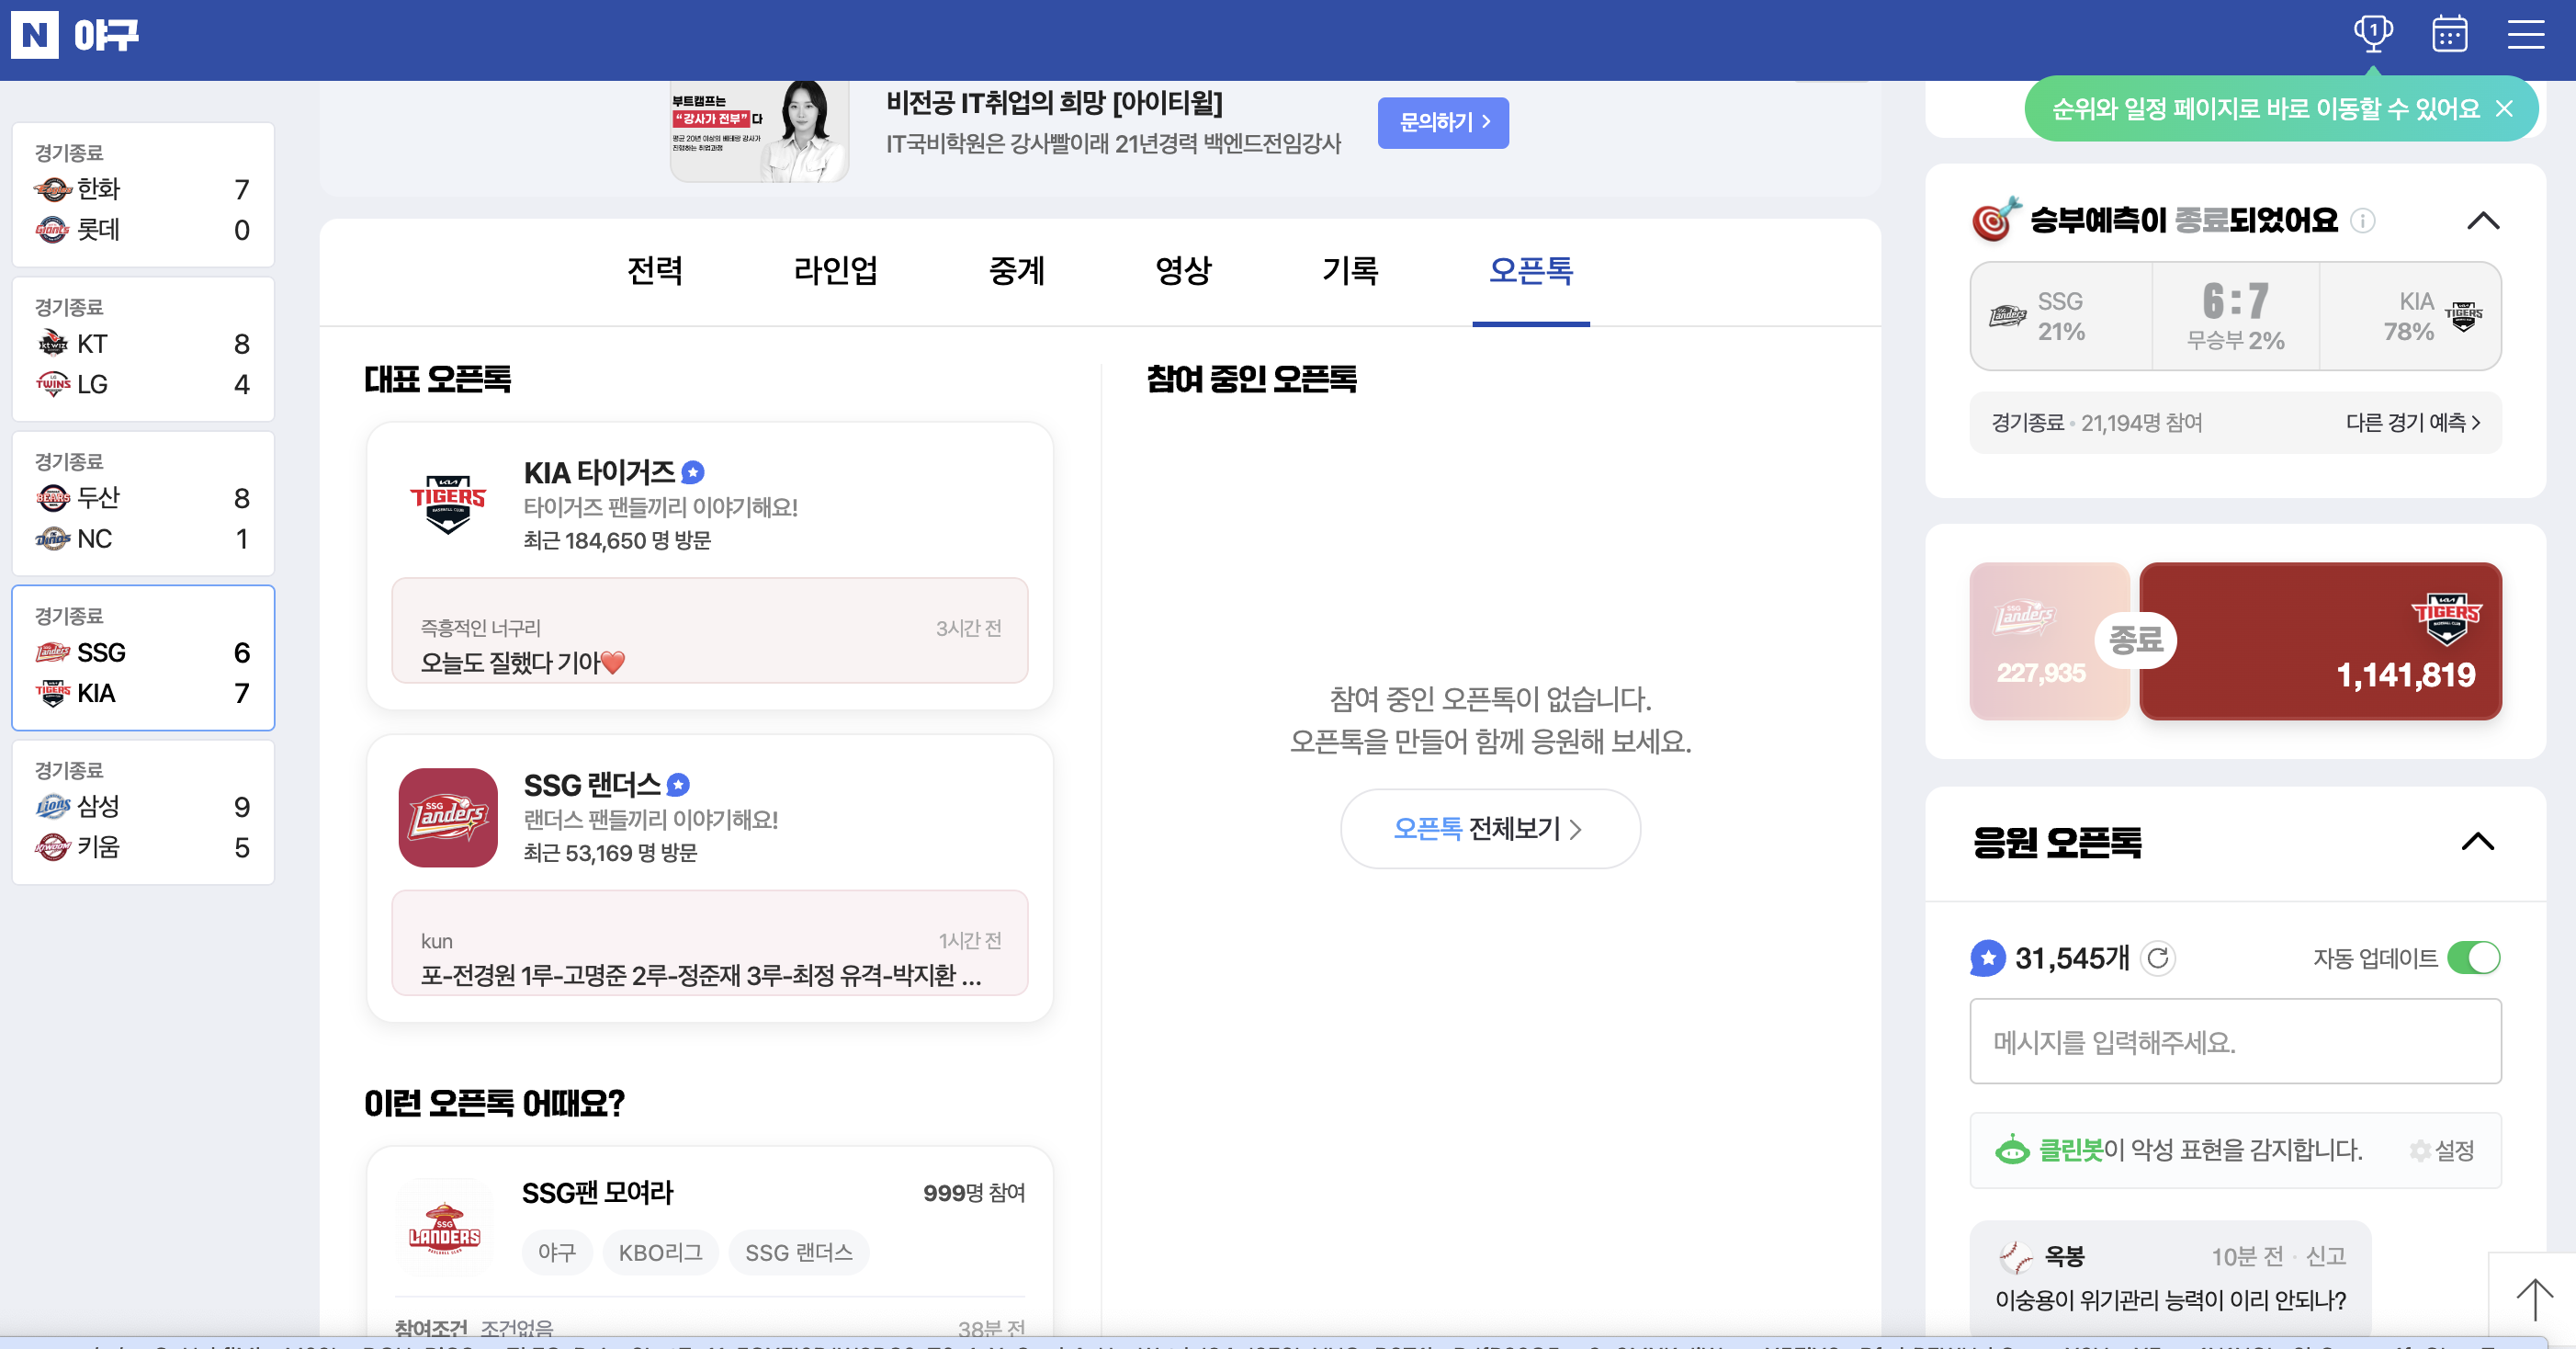Screen dimensions: 2576x1349
Task: Open 다른 경기 예측 link
Action: [x=2412, y=423]
